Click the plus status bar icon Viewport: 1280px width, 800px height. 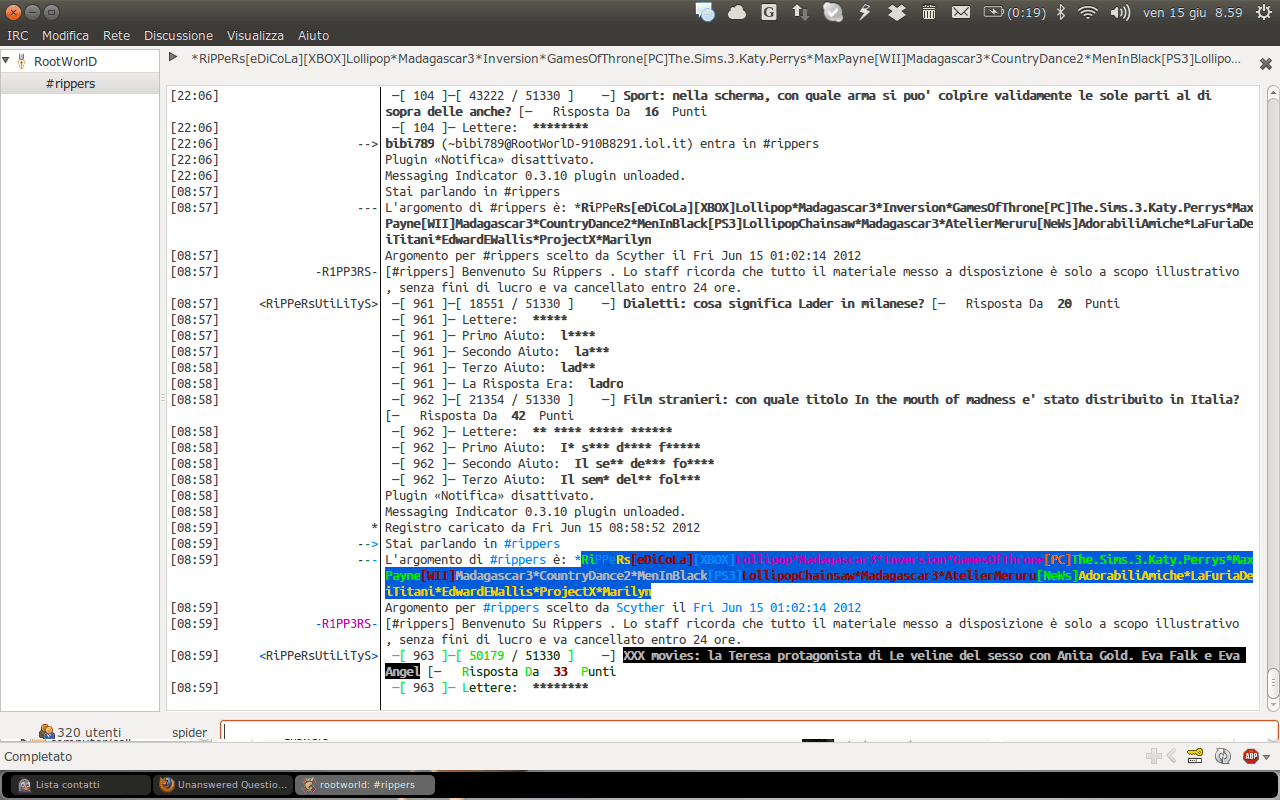click(1153, 757)
